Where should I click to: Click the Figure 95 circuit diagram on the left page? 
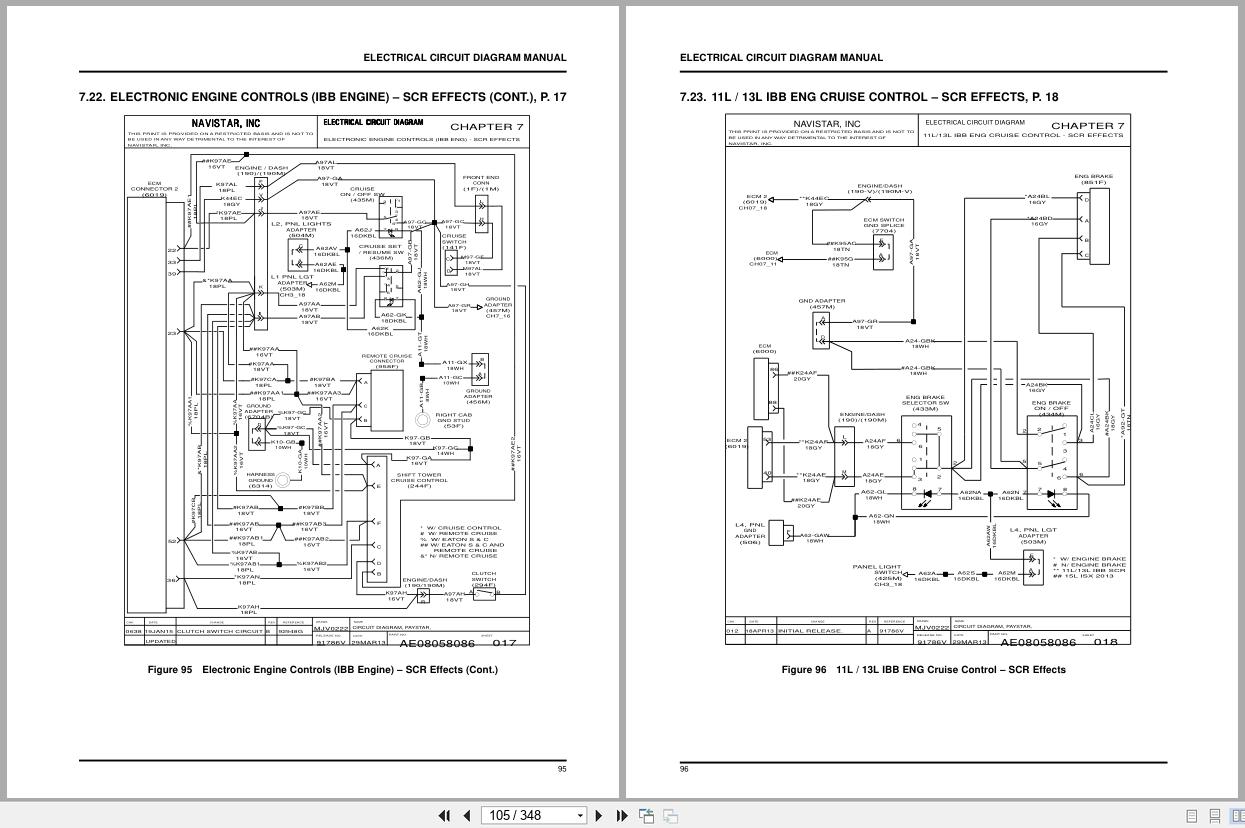coord(327,381)
